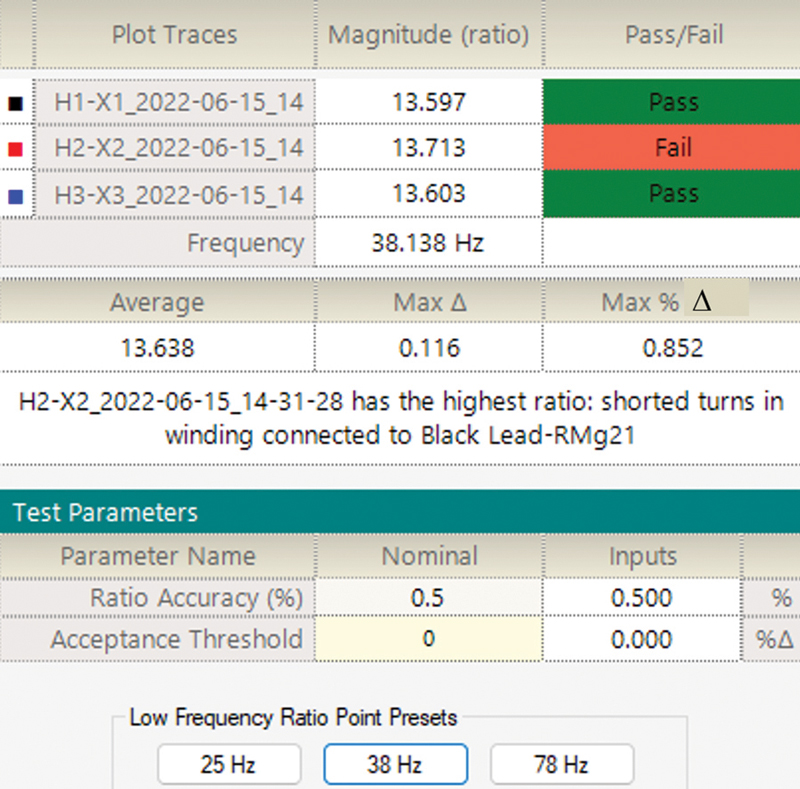
Task: Click the Acceptance Threshold inputs field 0.000
Action: pos(641,639)
